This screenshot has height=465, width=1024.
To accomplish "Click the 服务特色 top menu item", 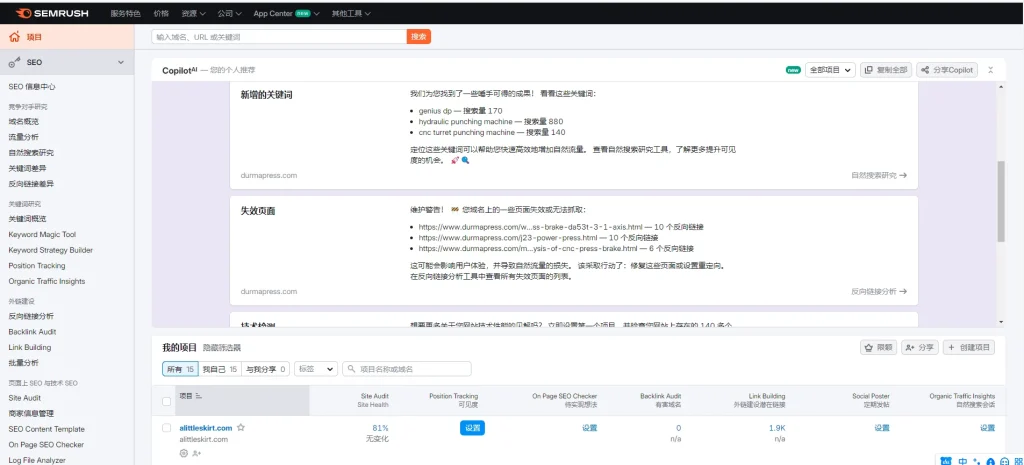I will click(125, 13).
